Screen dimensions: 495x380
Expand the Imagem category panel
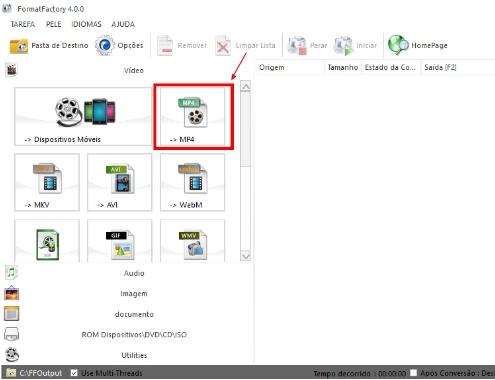(x=134, y=294)
